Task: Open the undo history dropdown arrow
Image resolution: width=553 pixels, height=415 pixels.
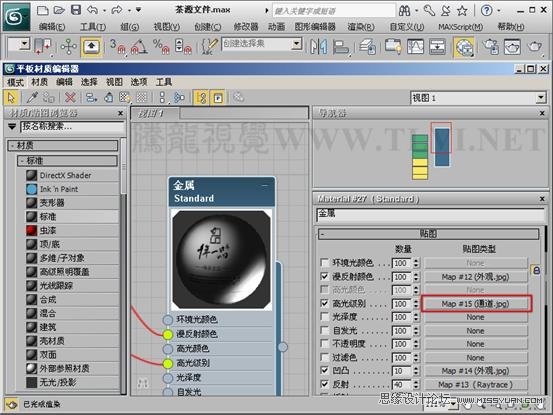Action: pyautogui.click(x=104, y=11)
